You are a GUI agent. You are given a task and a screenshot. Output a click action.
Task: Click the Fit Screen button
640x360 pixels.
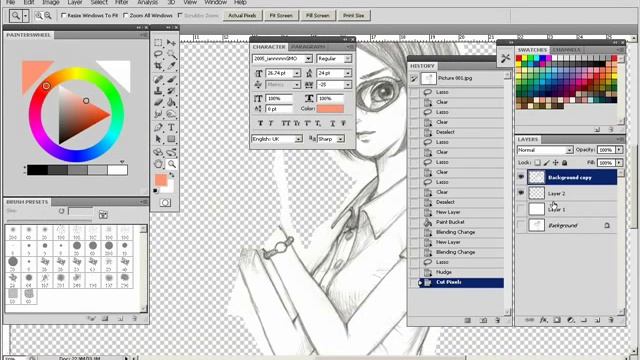281,16
